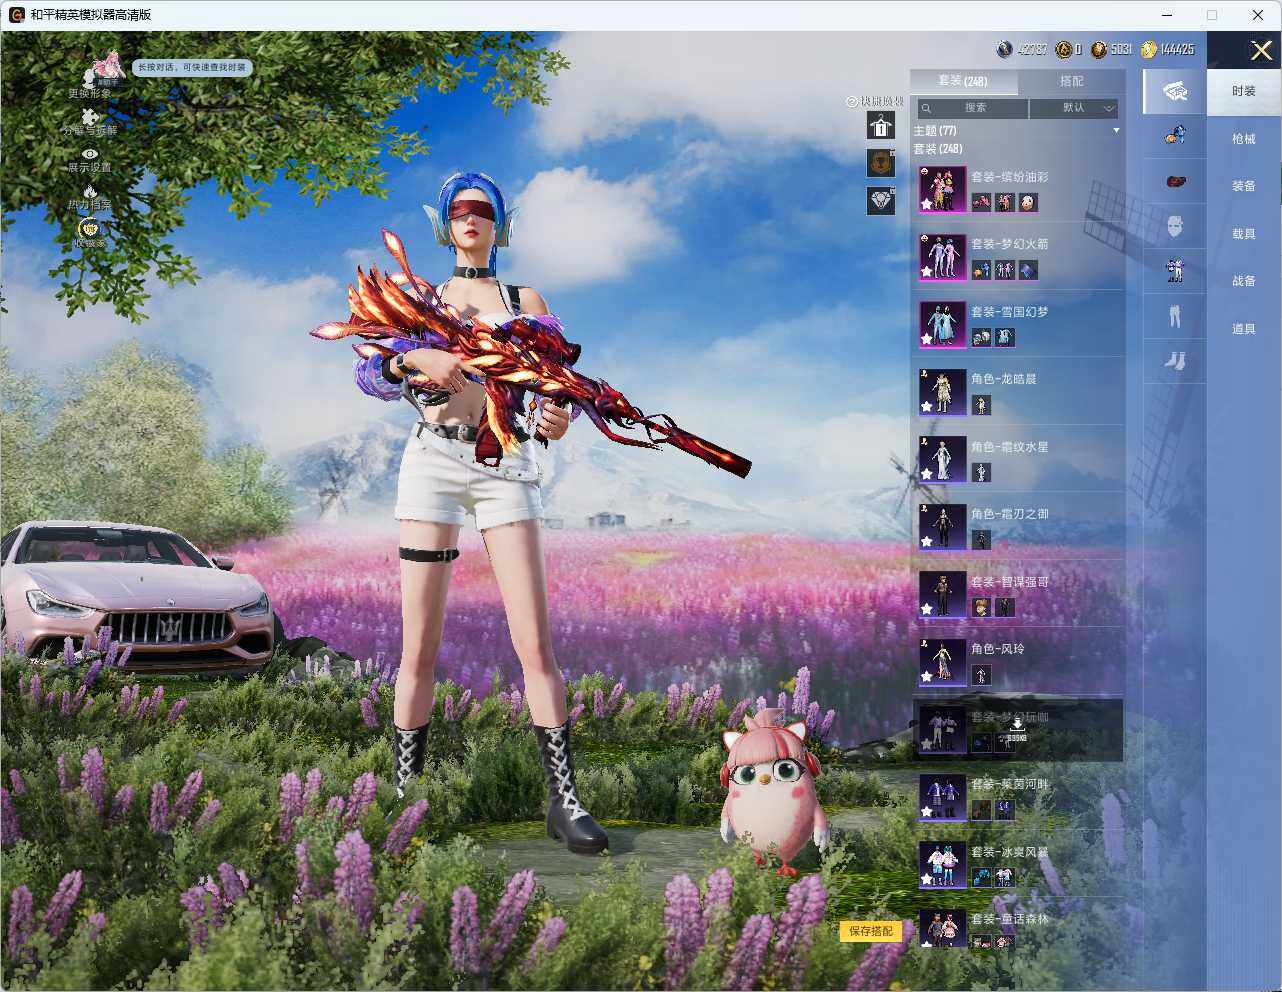Open the 默认 sort dropdown
Screen dimensions: 1282x992
(x=1074, y=108)
